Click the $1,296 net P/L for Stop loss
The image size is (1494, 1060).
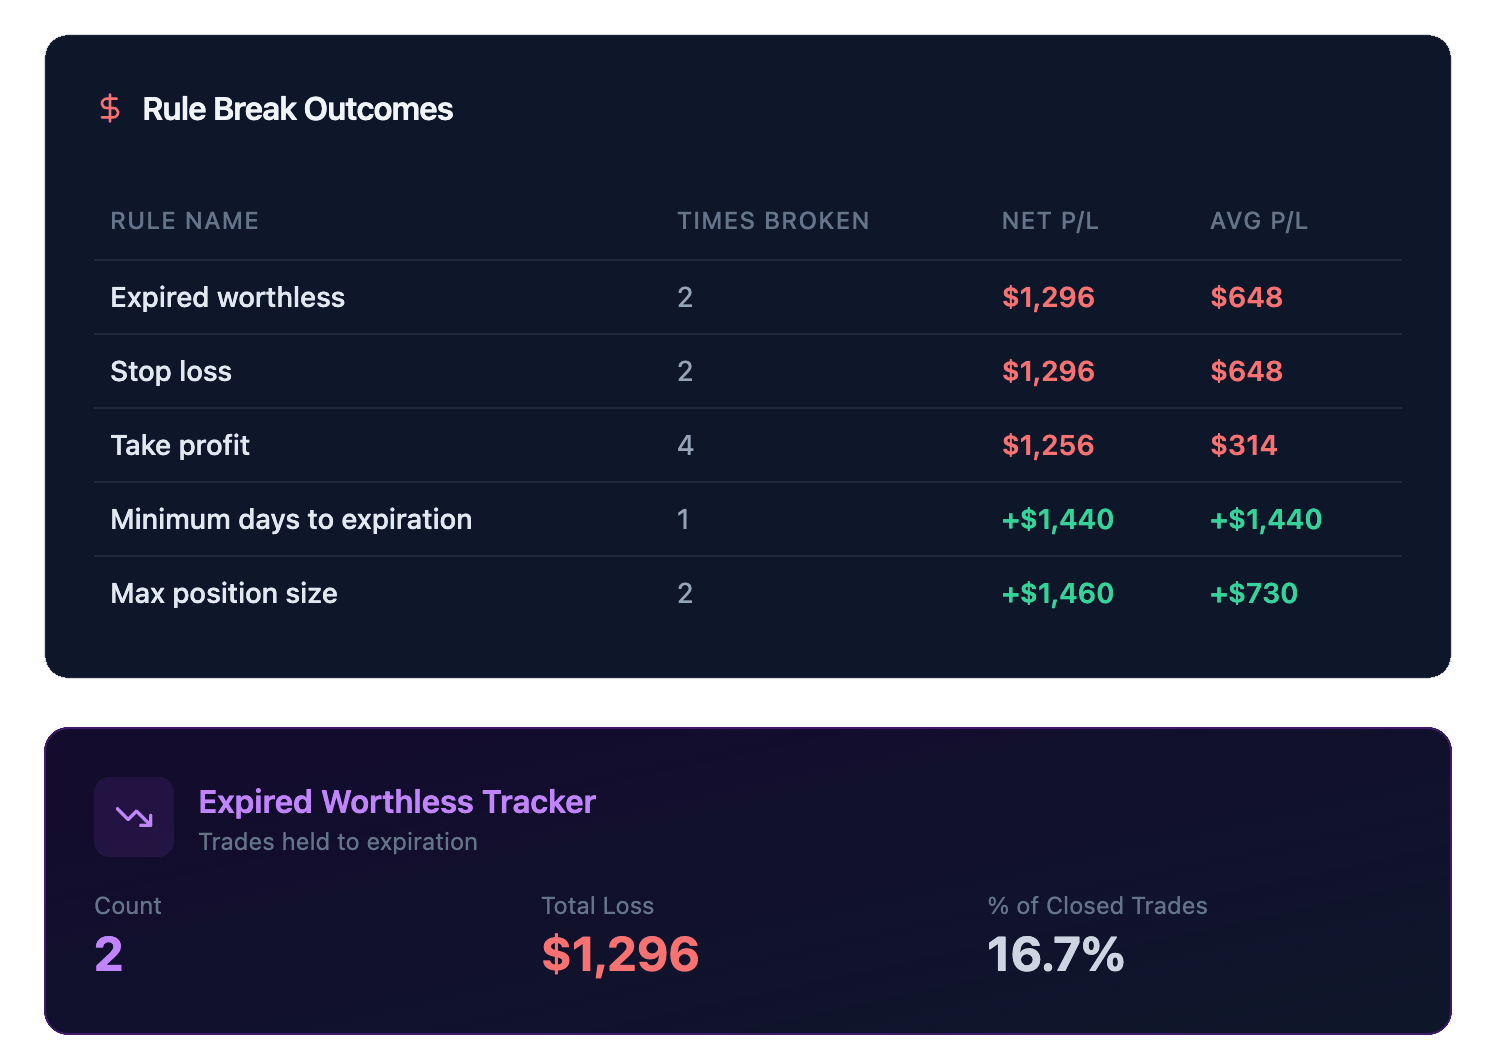(1048, 371)
